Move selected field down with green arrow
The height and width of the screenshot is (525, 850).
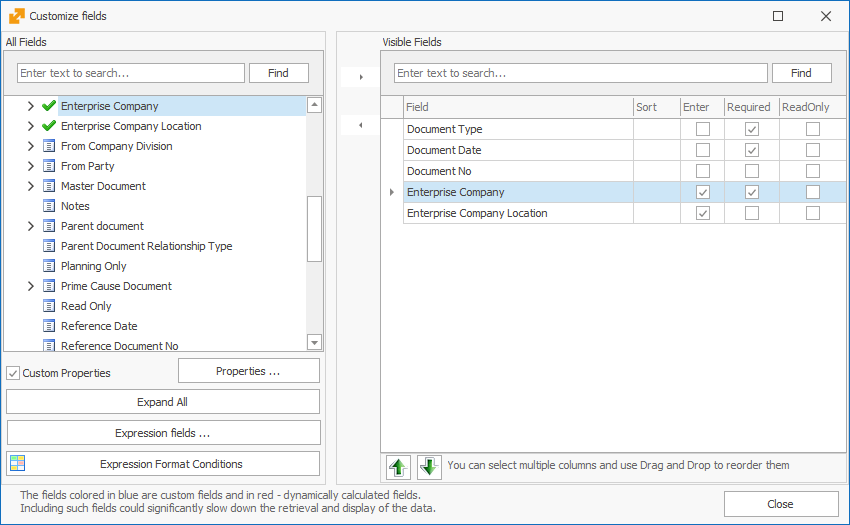[x=429, y=467]
